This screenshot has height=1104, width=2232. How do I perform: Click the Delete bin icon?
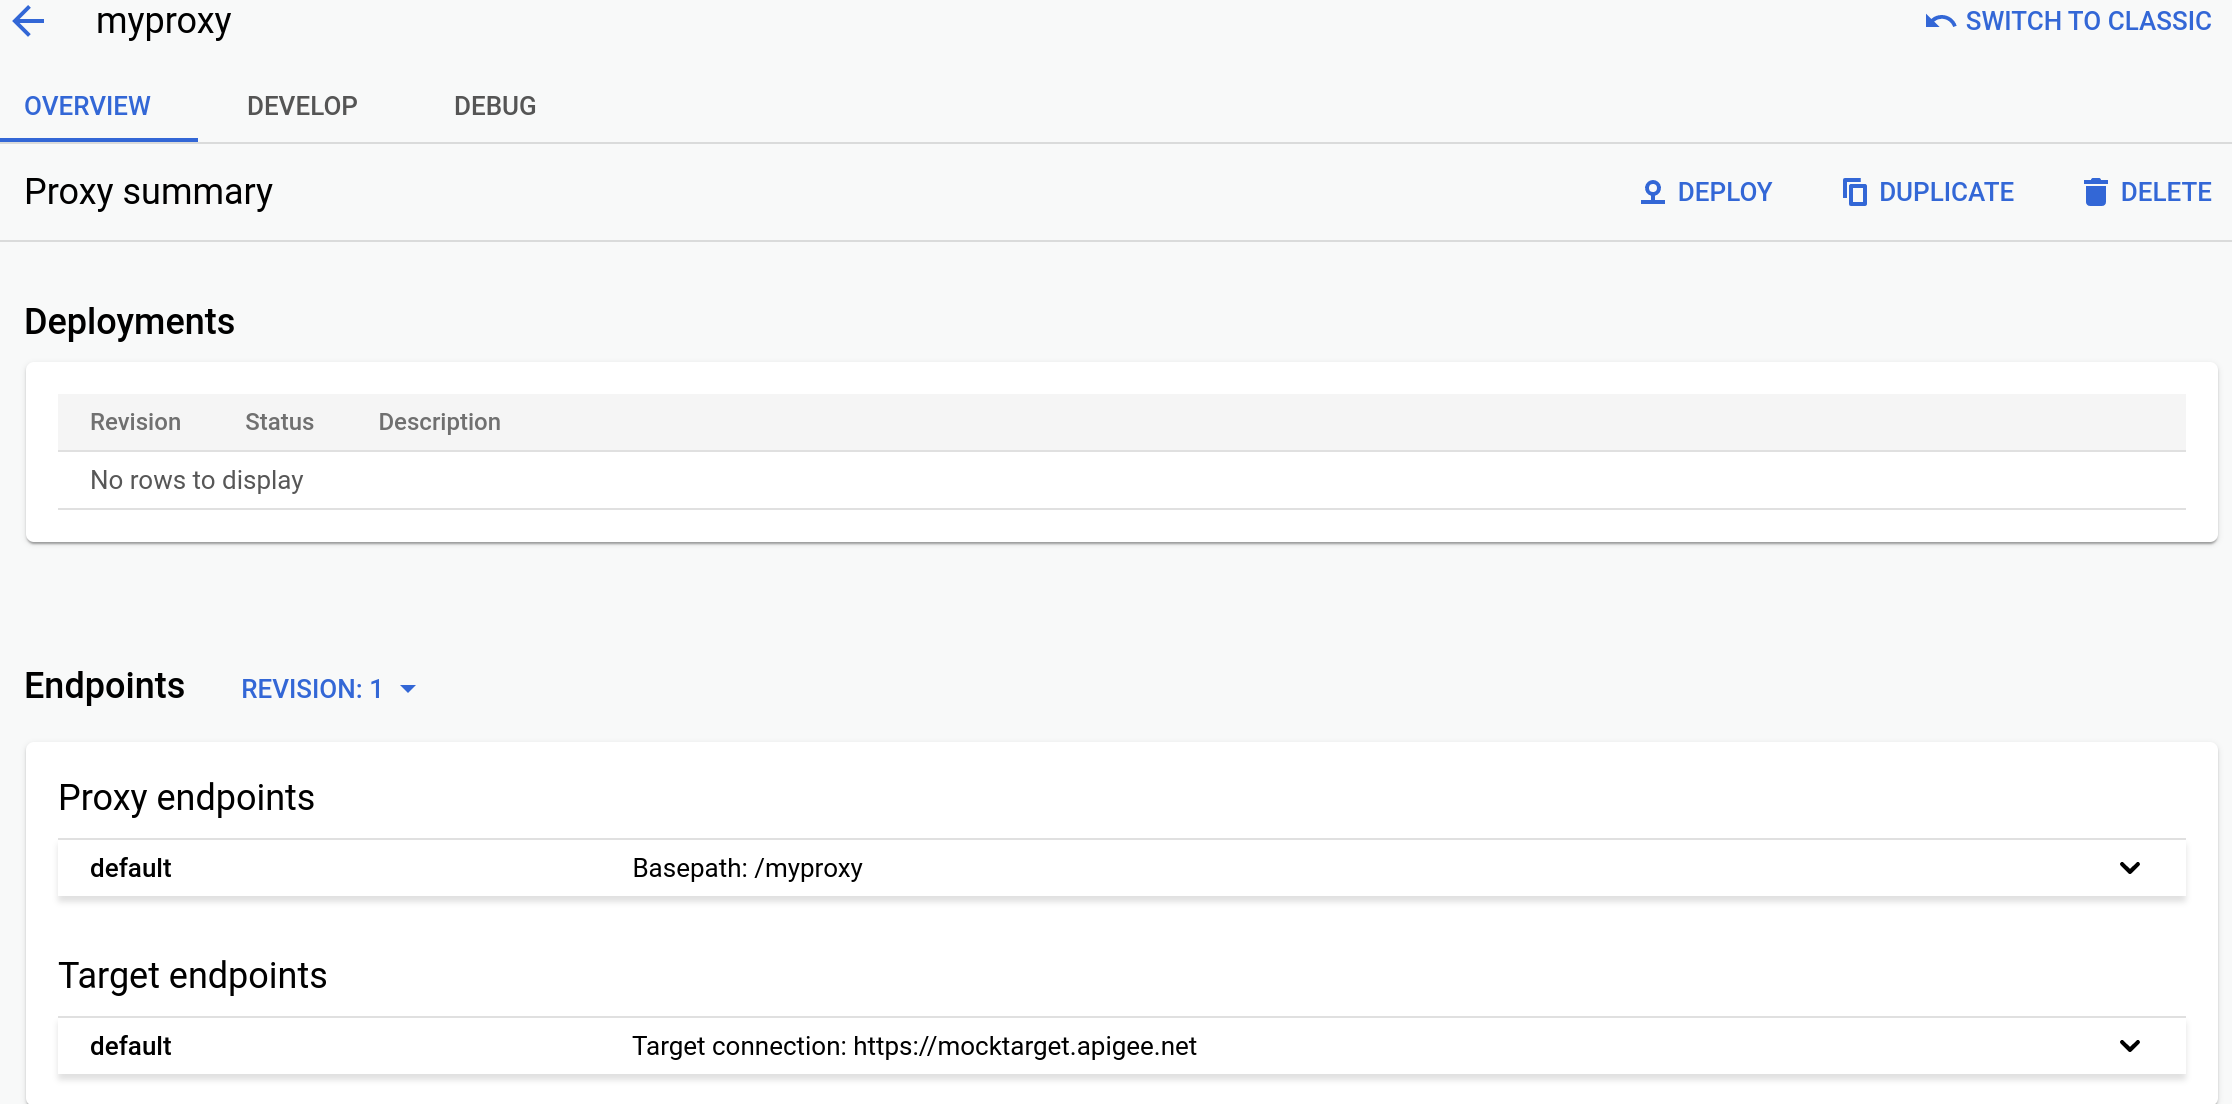coord(2094,192)
